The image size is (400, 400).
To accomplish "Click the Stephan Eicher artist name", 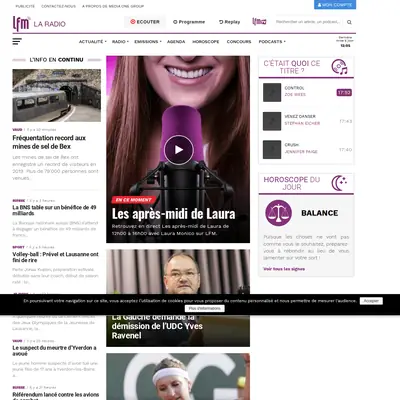I will [x=302, y=123].
